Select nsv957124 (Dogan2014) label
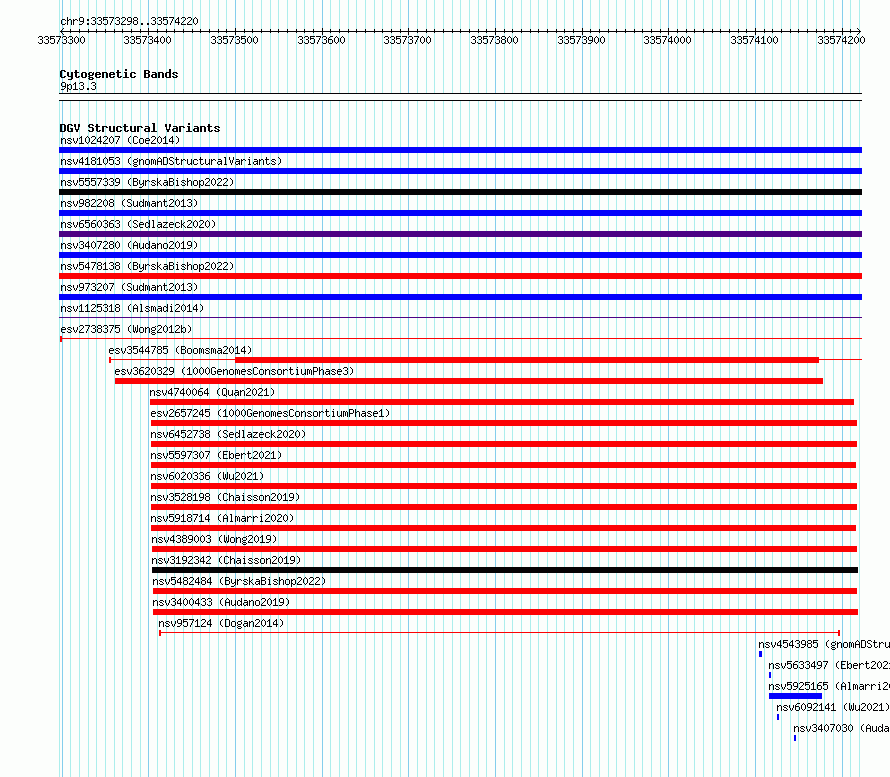The image size is (890, 777). click(x=221, y=623)
